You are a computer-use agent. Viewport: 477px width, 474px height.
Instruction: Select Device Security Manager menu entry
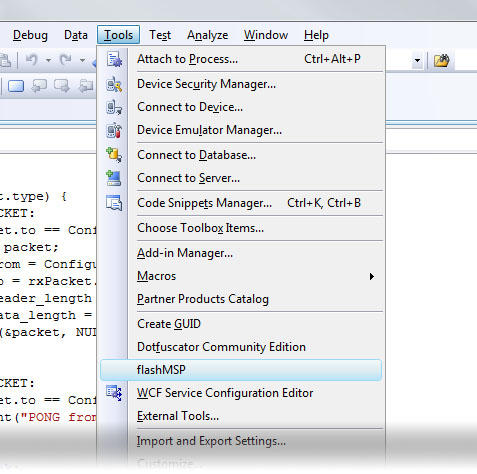241,84
